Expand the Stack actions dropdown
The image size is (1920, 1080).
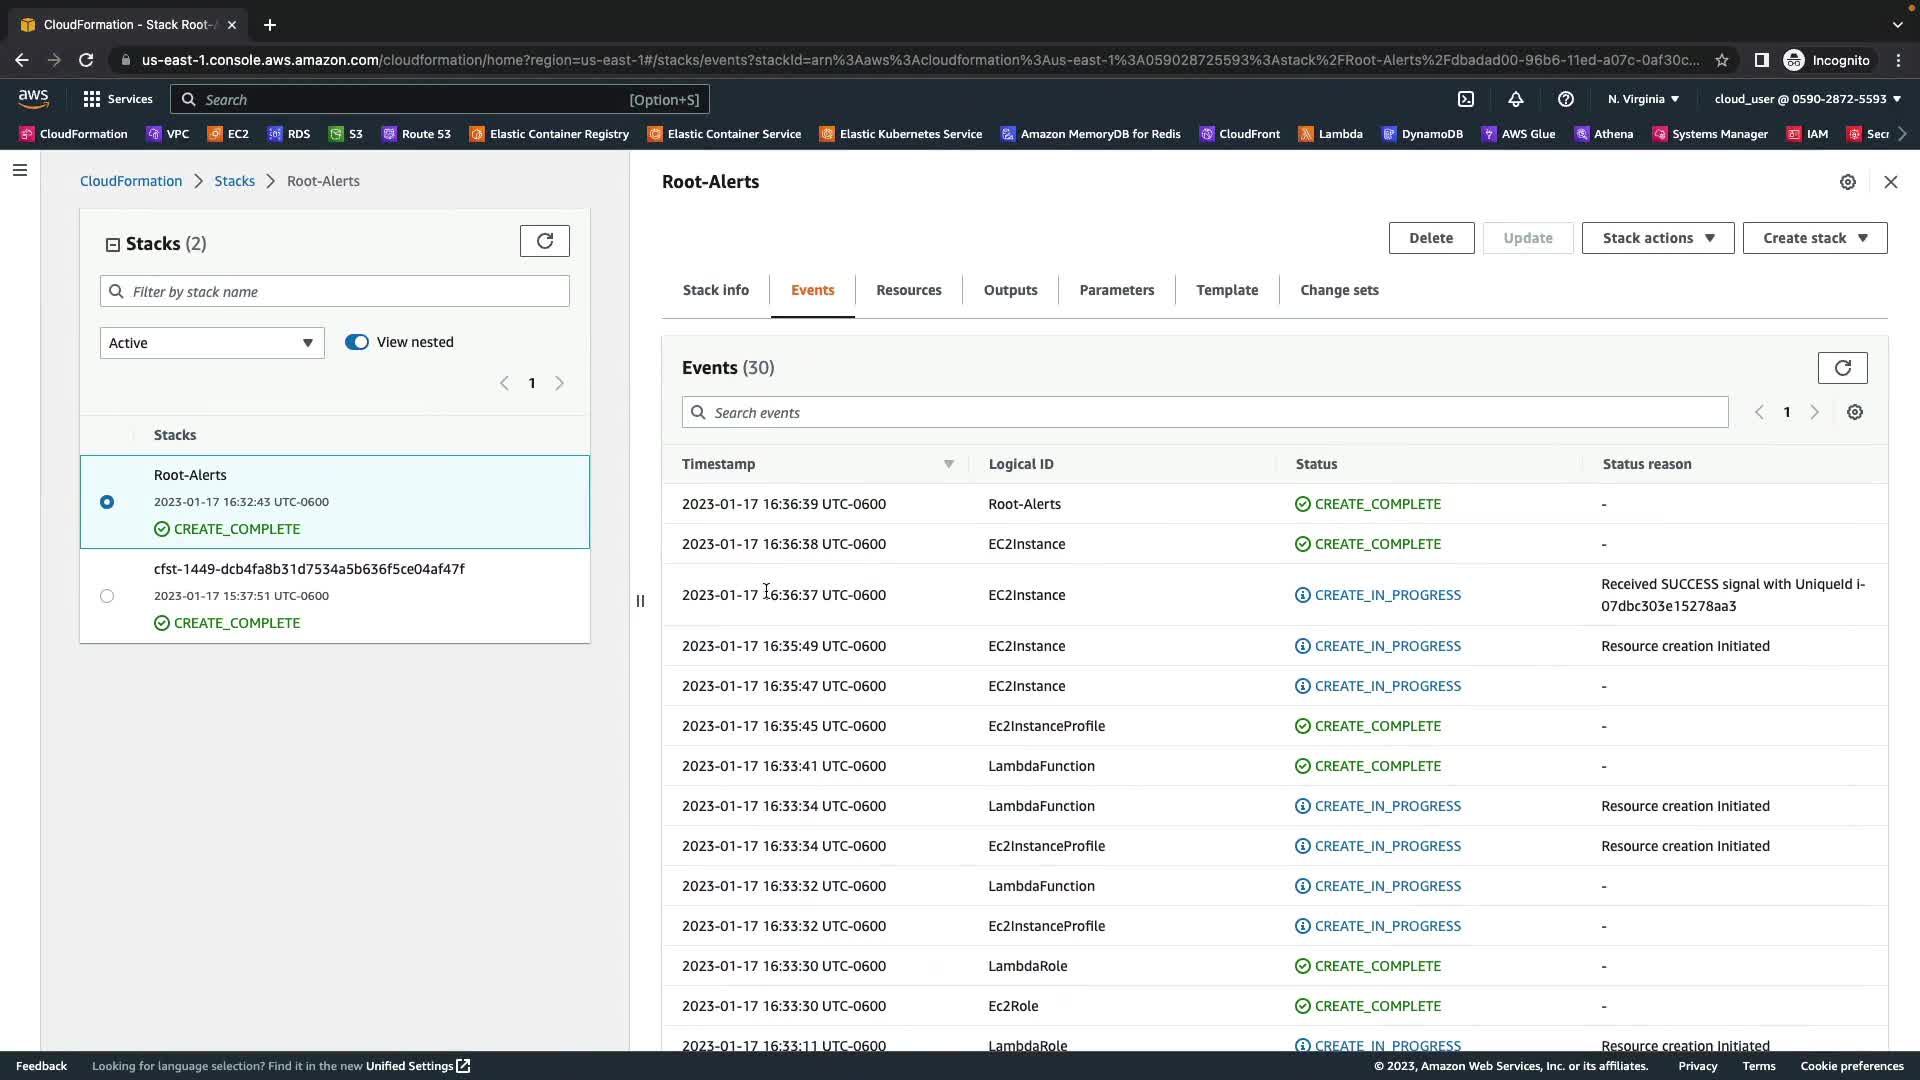point(1657,238)
